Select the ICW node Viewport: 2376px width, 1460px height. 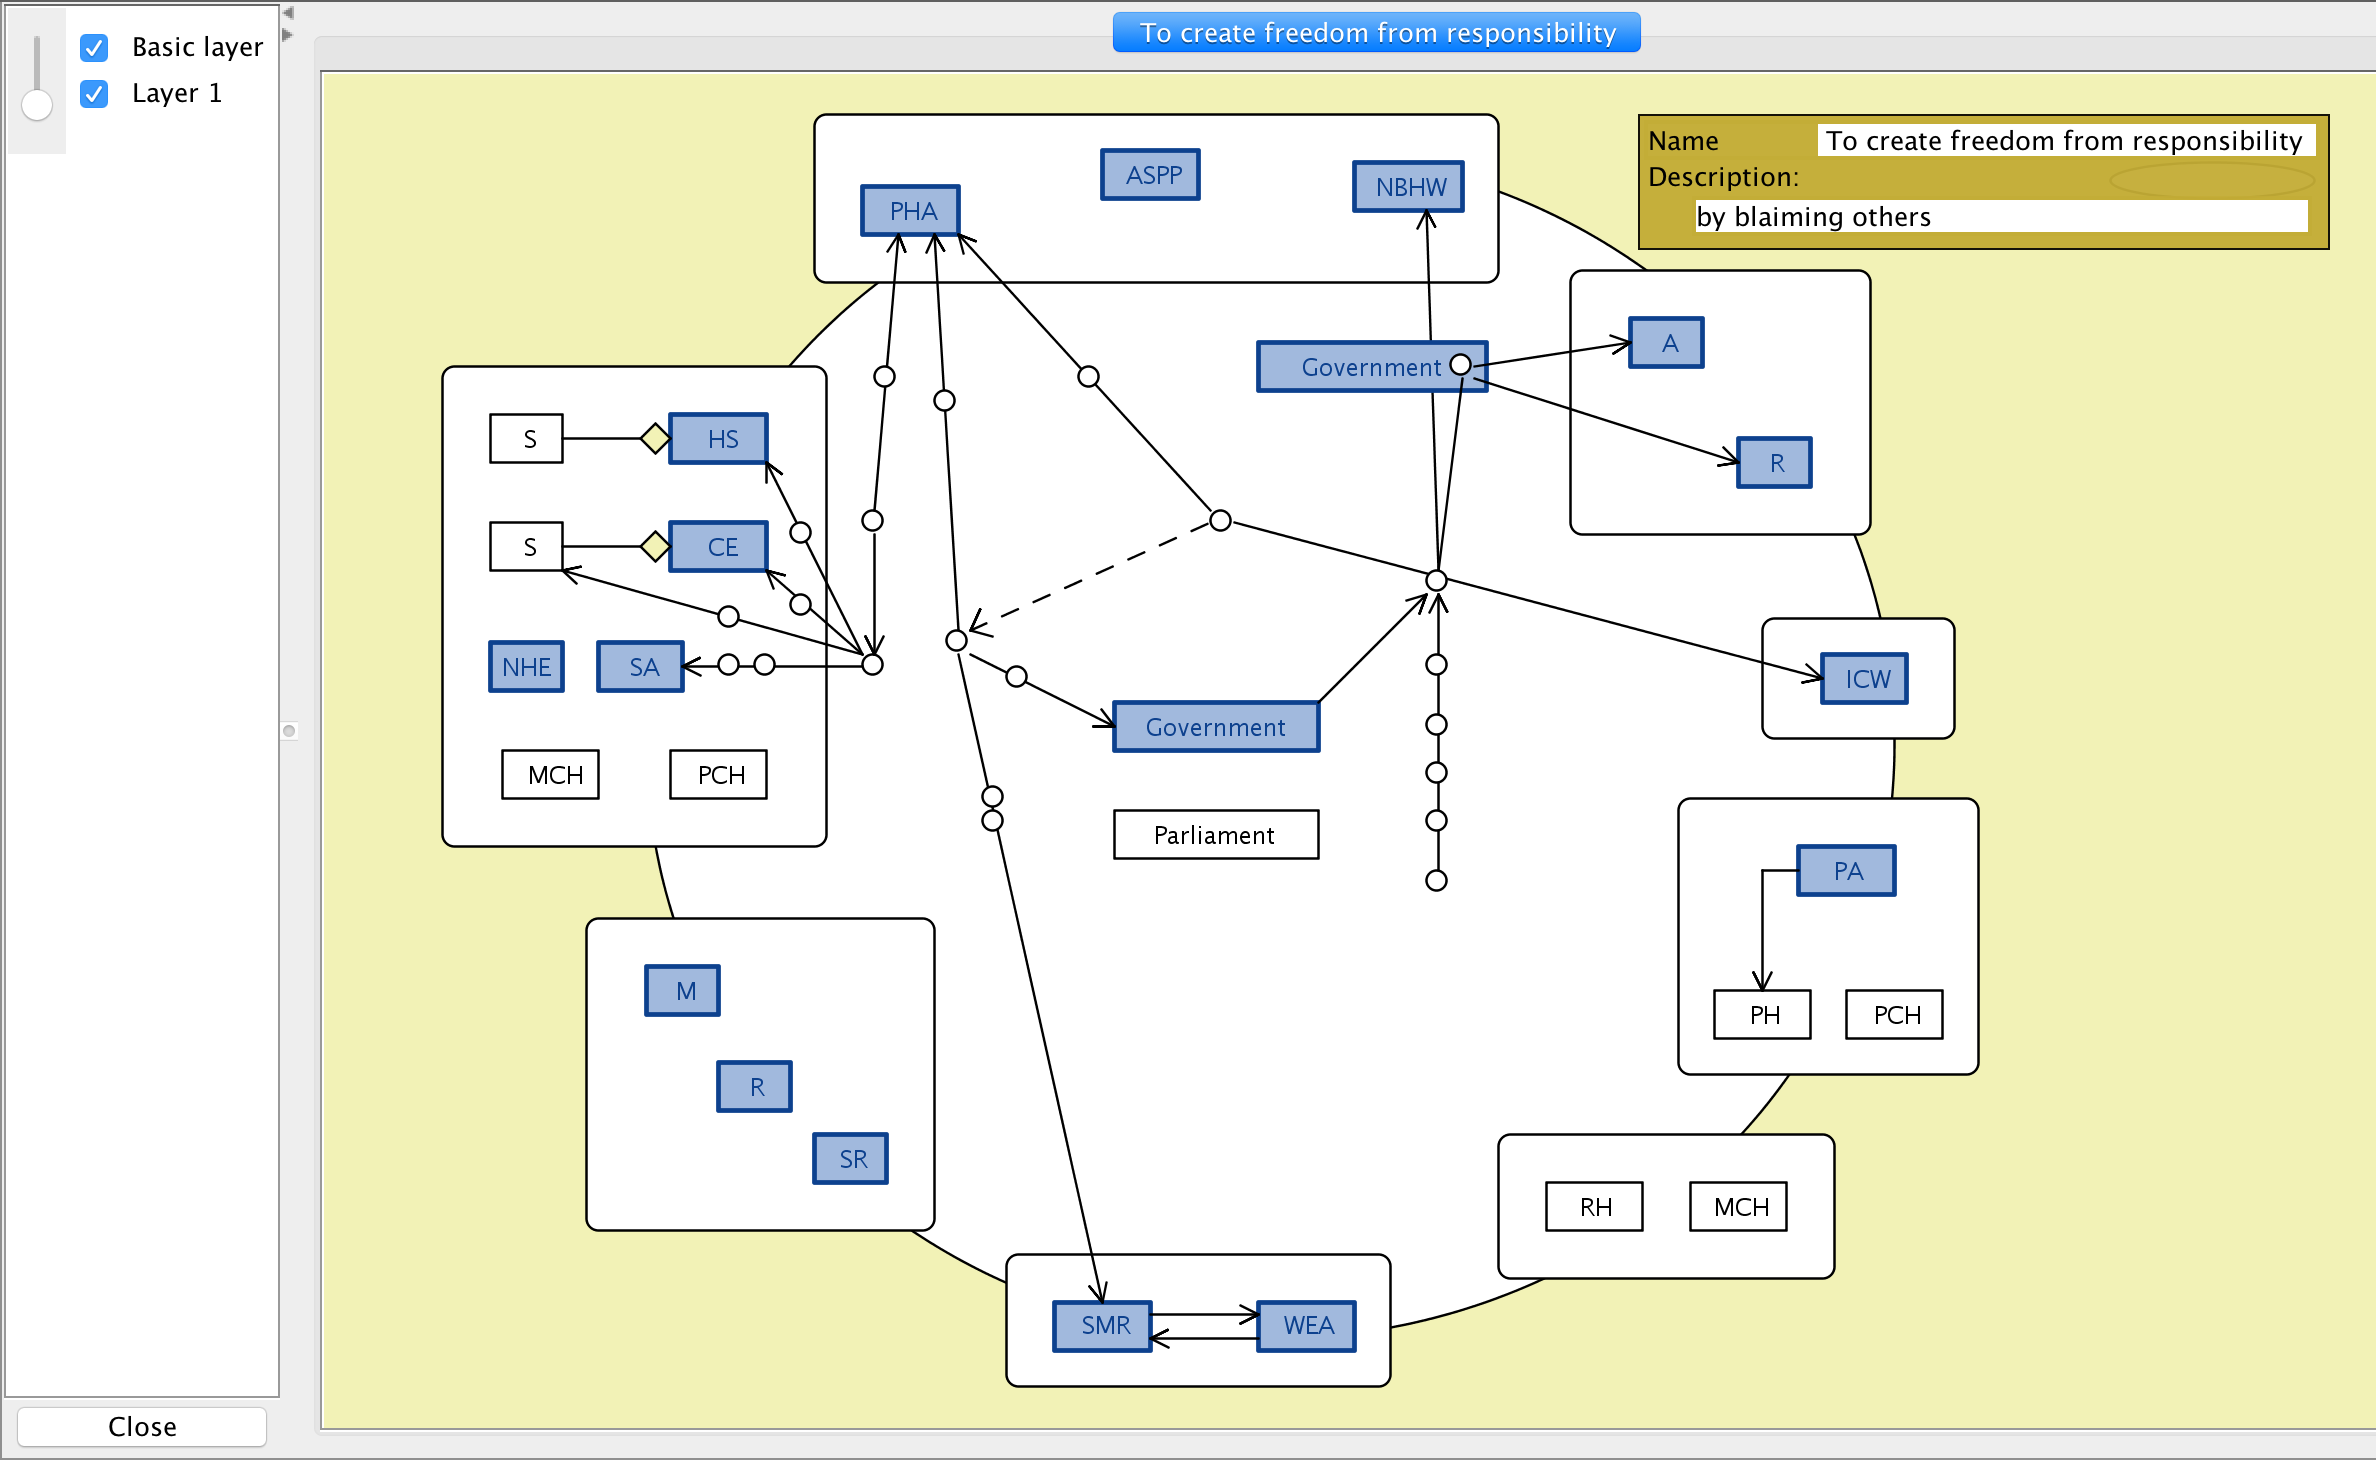1864,679
